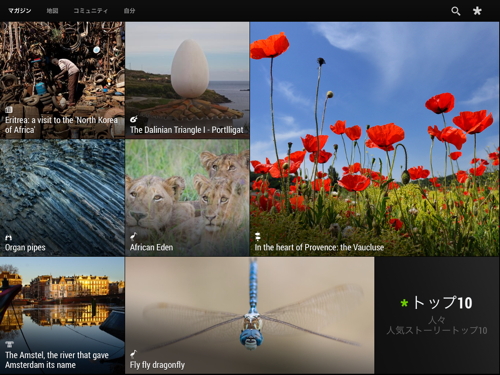Open the トップ10 panel
This screenshot has height=375, width=500.
tap(437, 315)
